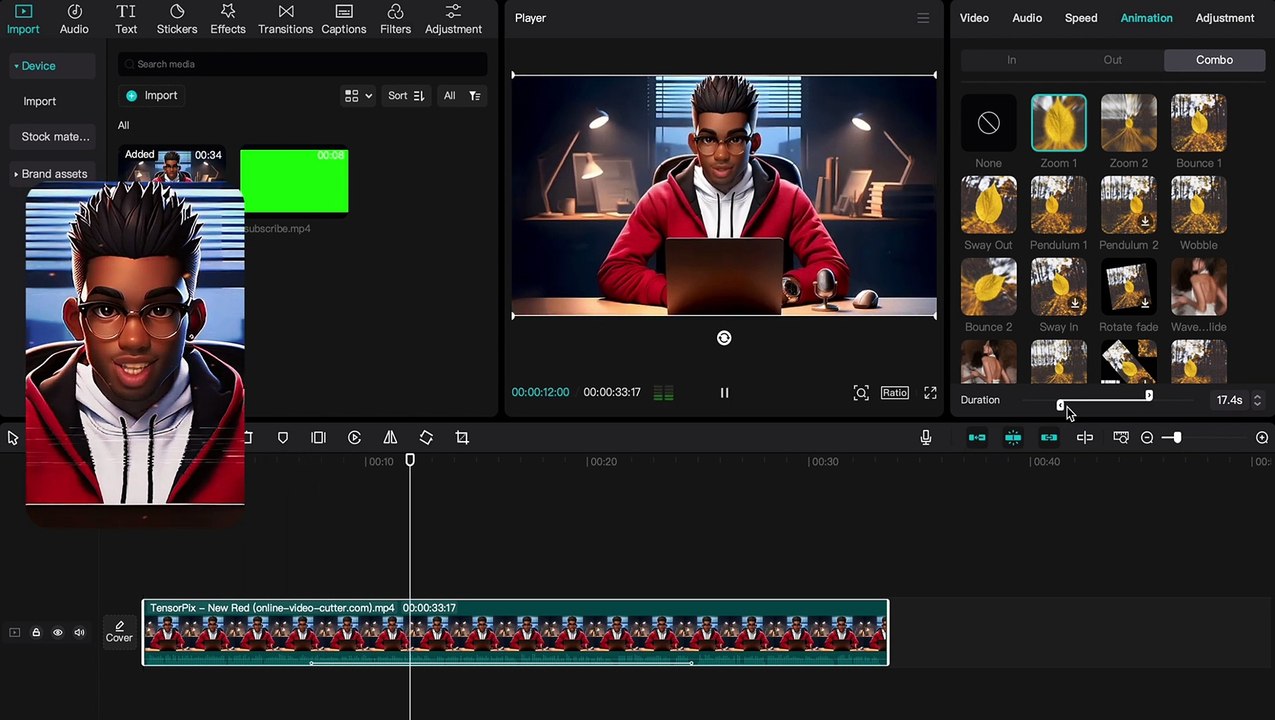
Task: Toggle auto snapping in the timeline
Action: click(1013, 438)
